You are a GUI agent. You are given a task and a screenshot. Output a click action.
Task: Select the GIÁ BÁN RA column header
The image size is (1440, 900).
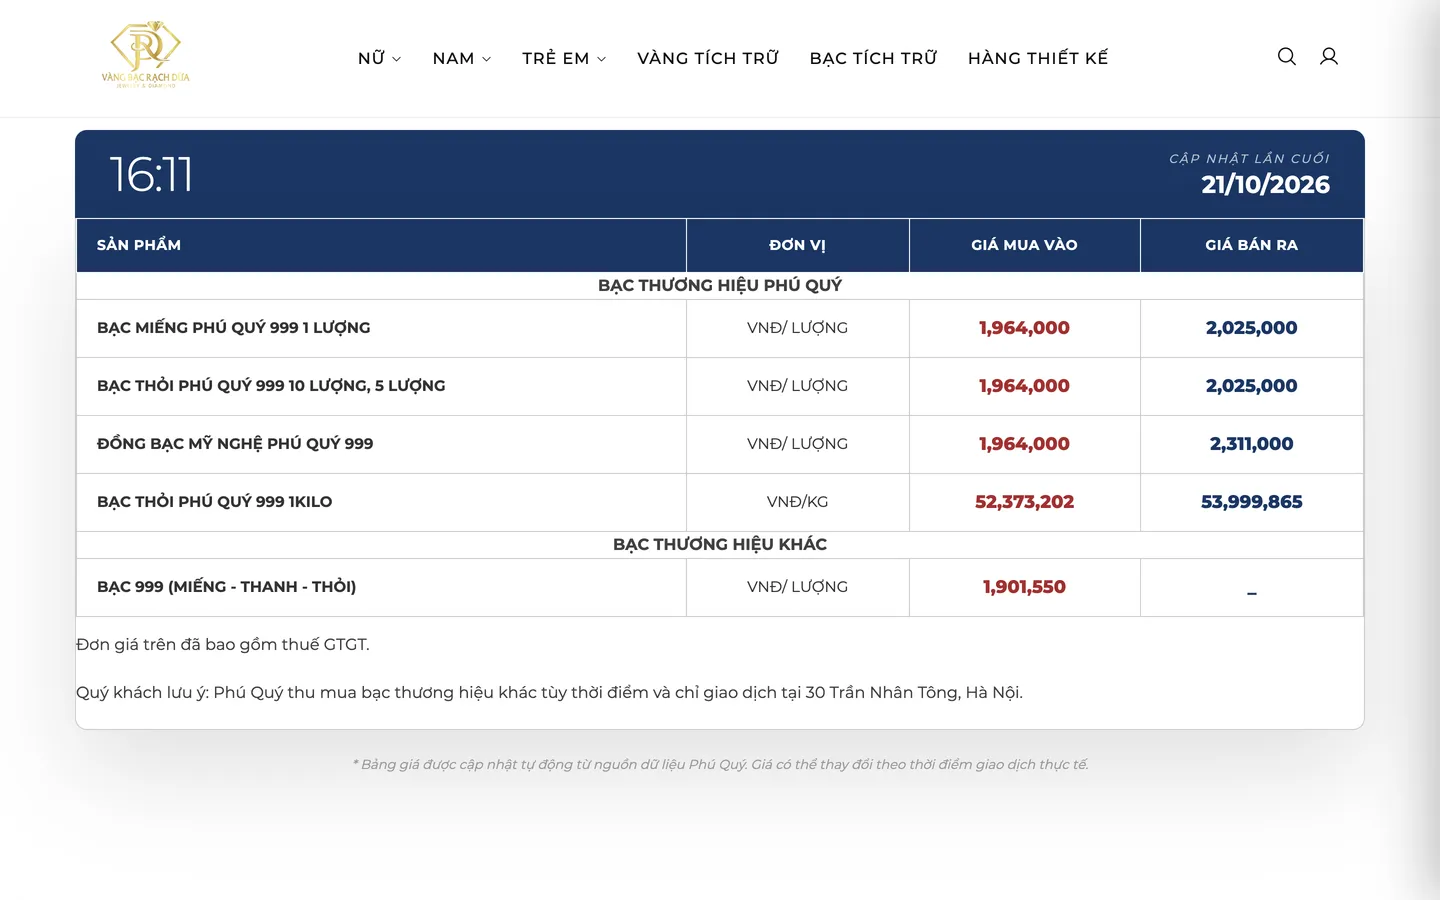pos(1252,245)
